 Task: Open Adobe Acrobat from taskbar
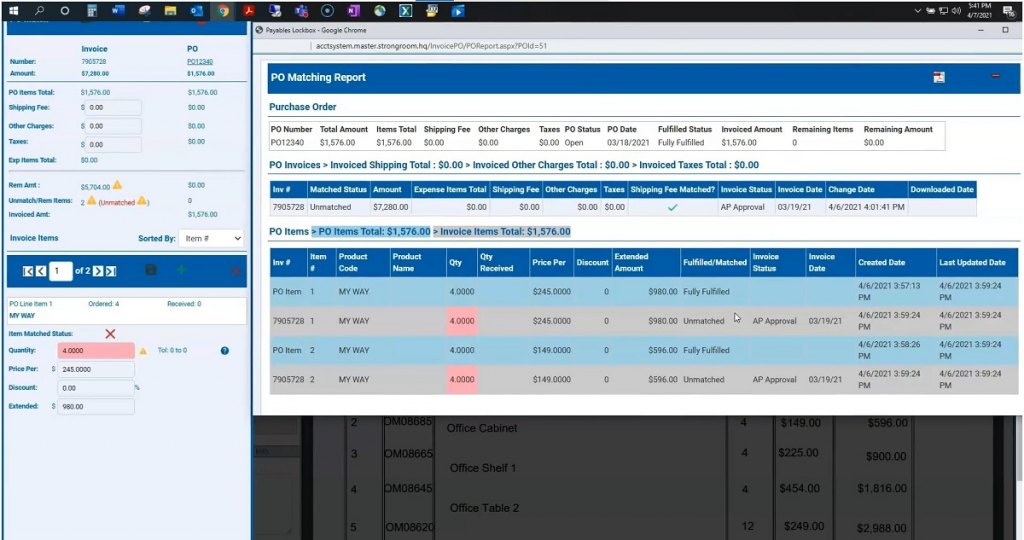click(248, 10)
